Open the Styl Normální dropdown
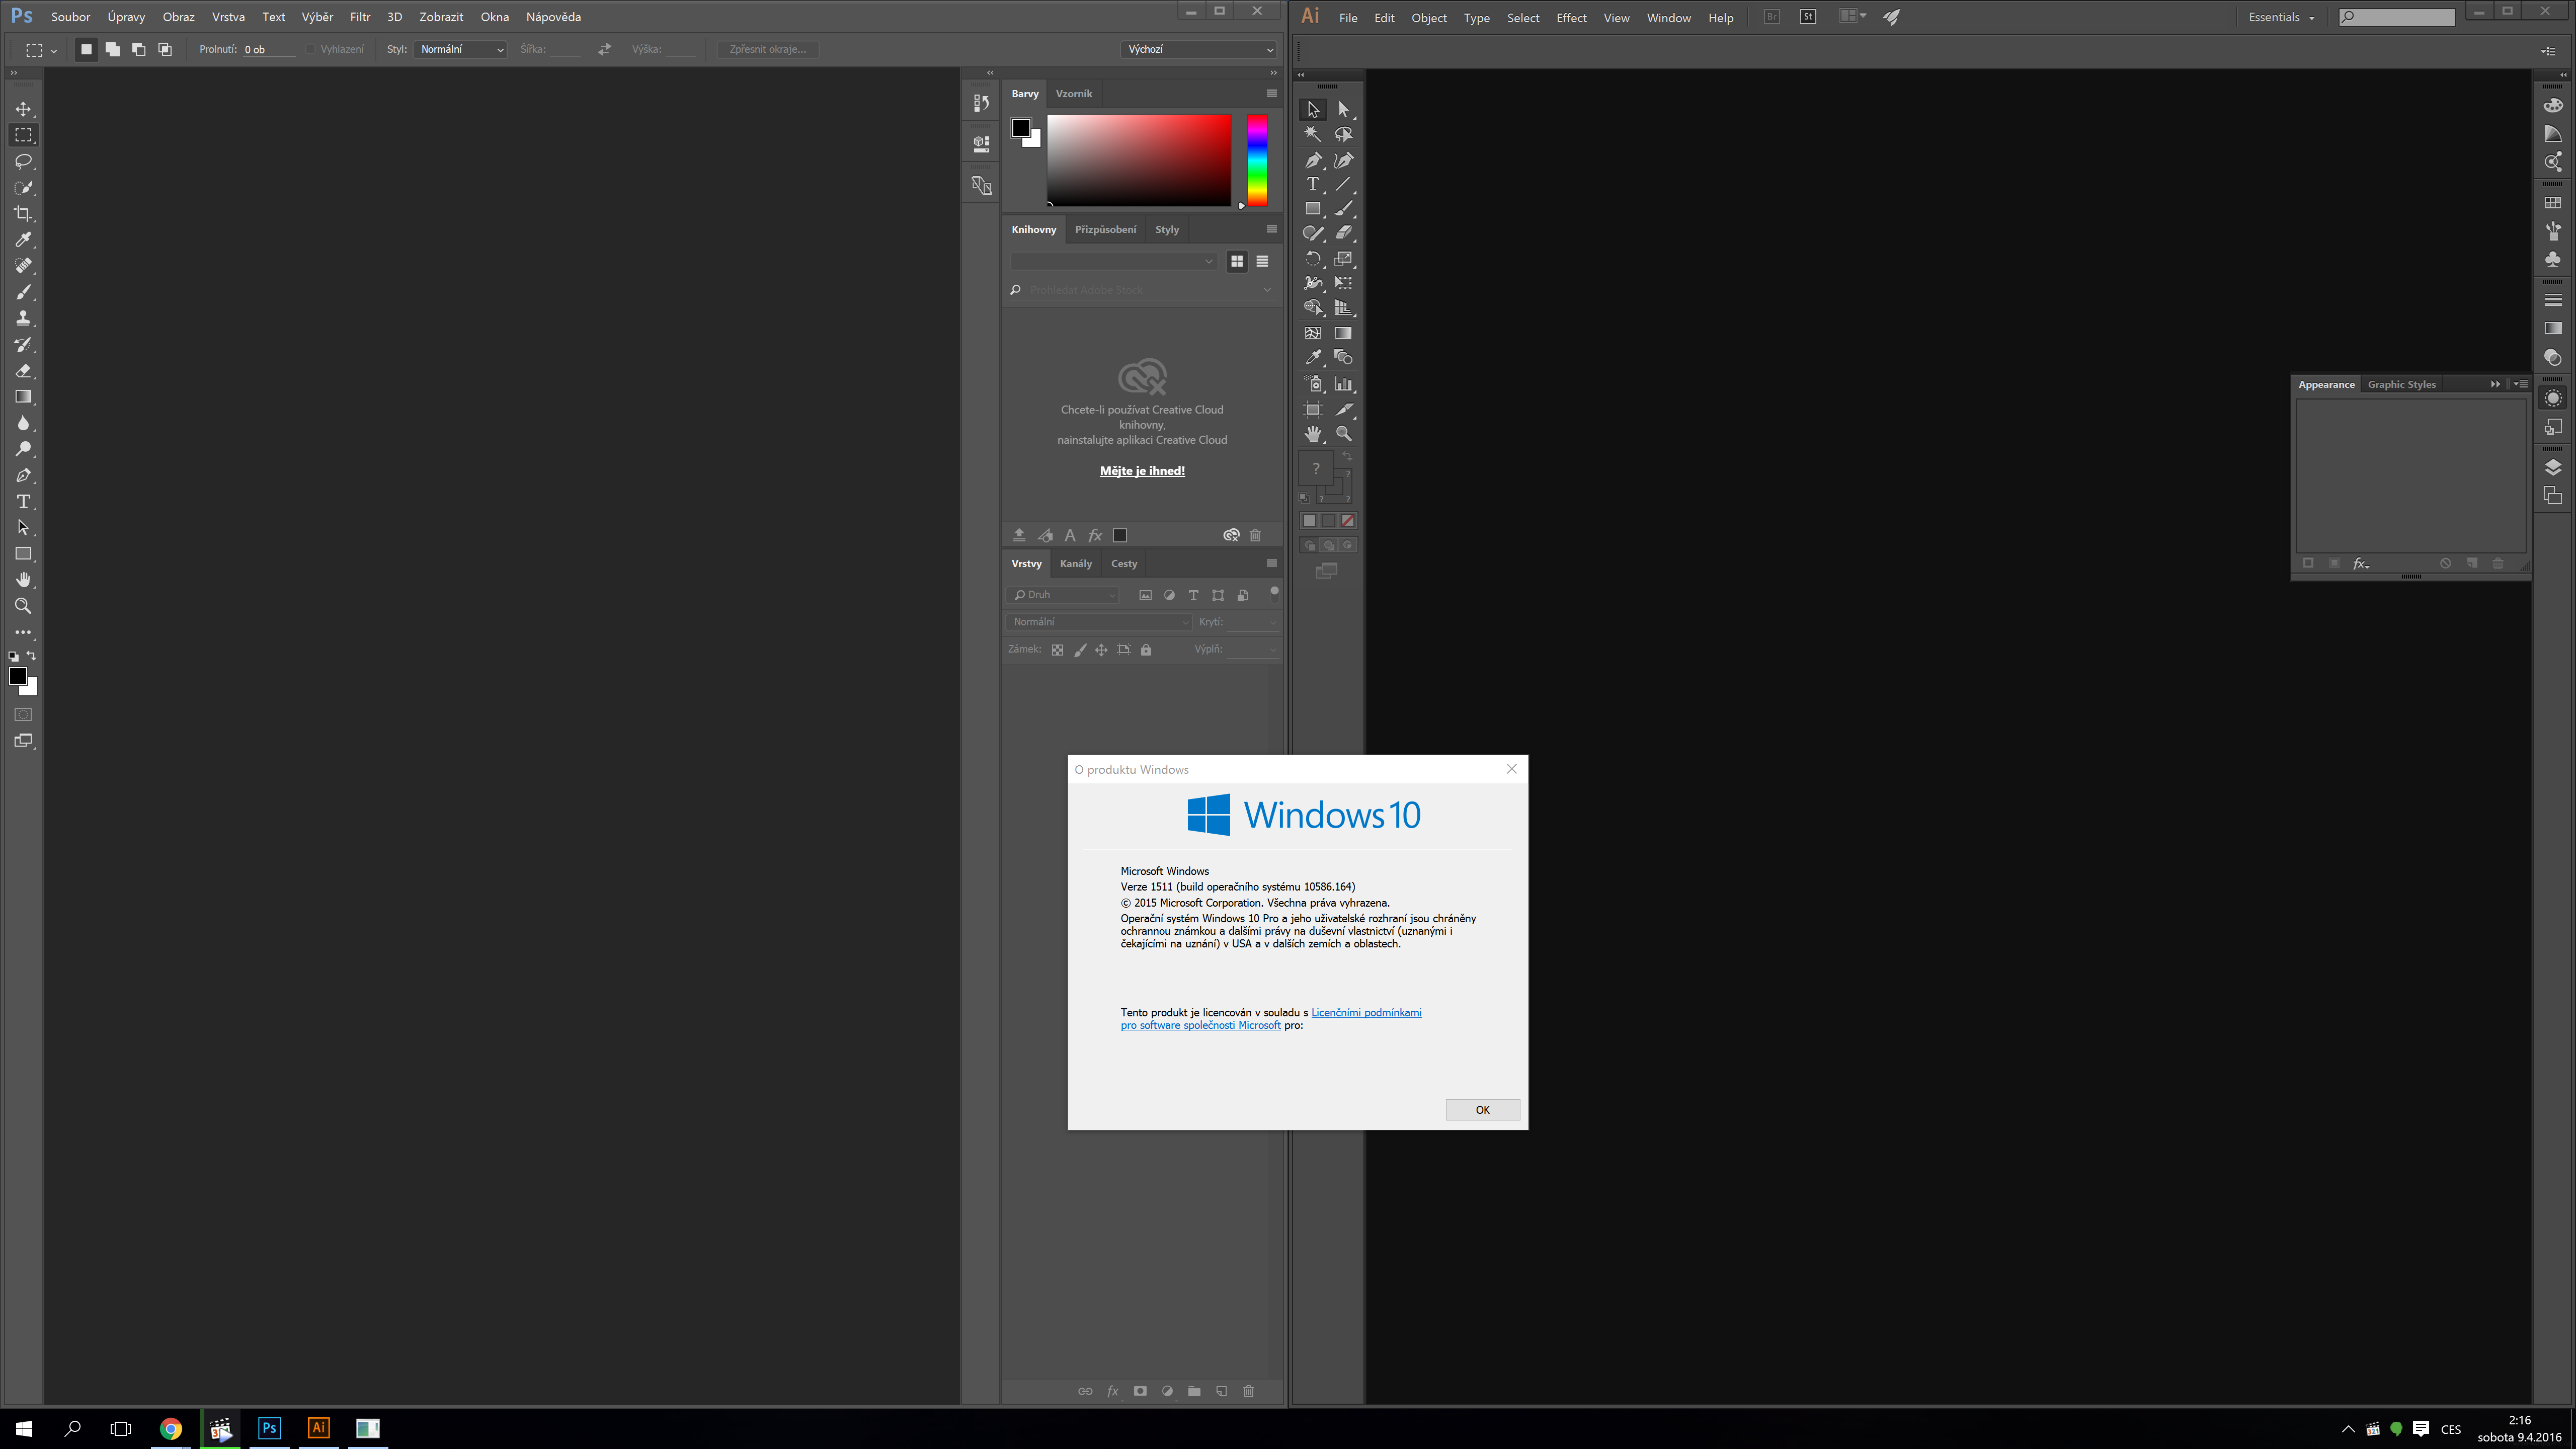 pos(460,49)
